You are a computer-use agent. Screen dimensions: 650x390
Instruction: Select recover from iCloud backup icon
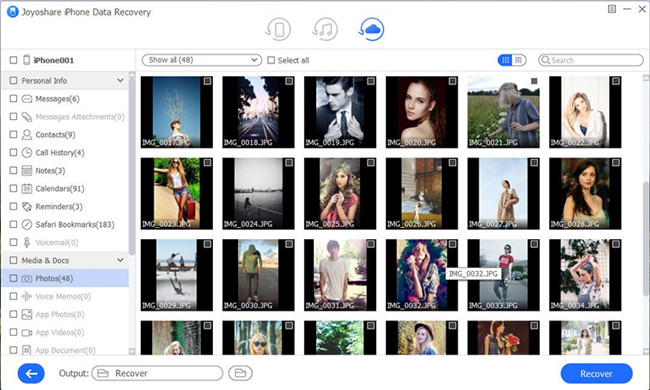click(x=371, y=29)
